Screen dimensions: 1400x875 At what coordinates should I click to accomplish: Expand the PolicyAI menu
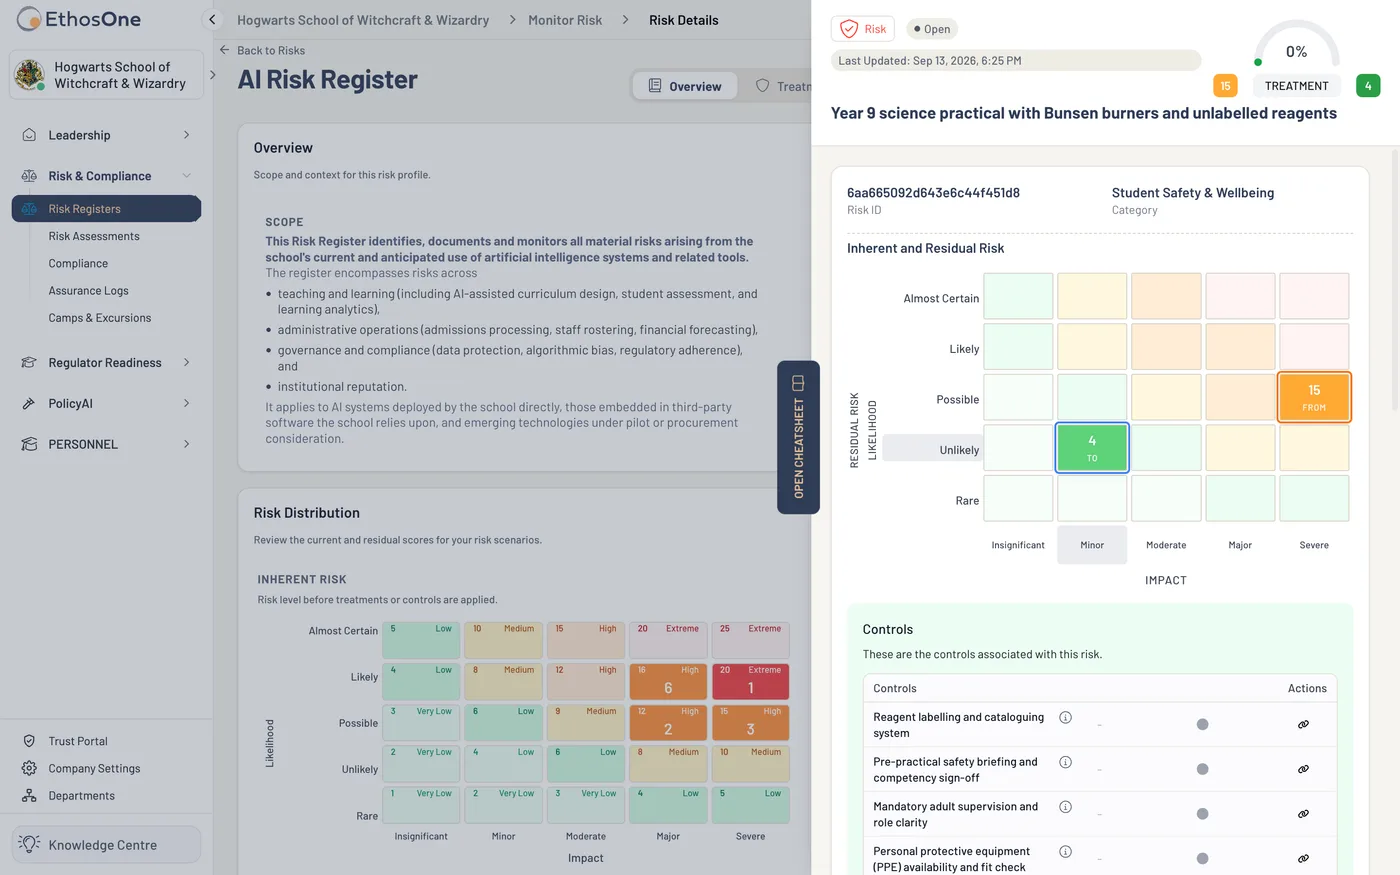[186, 403]
